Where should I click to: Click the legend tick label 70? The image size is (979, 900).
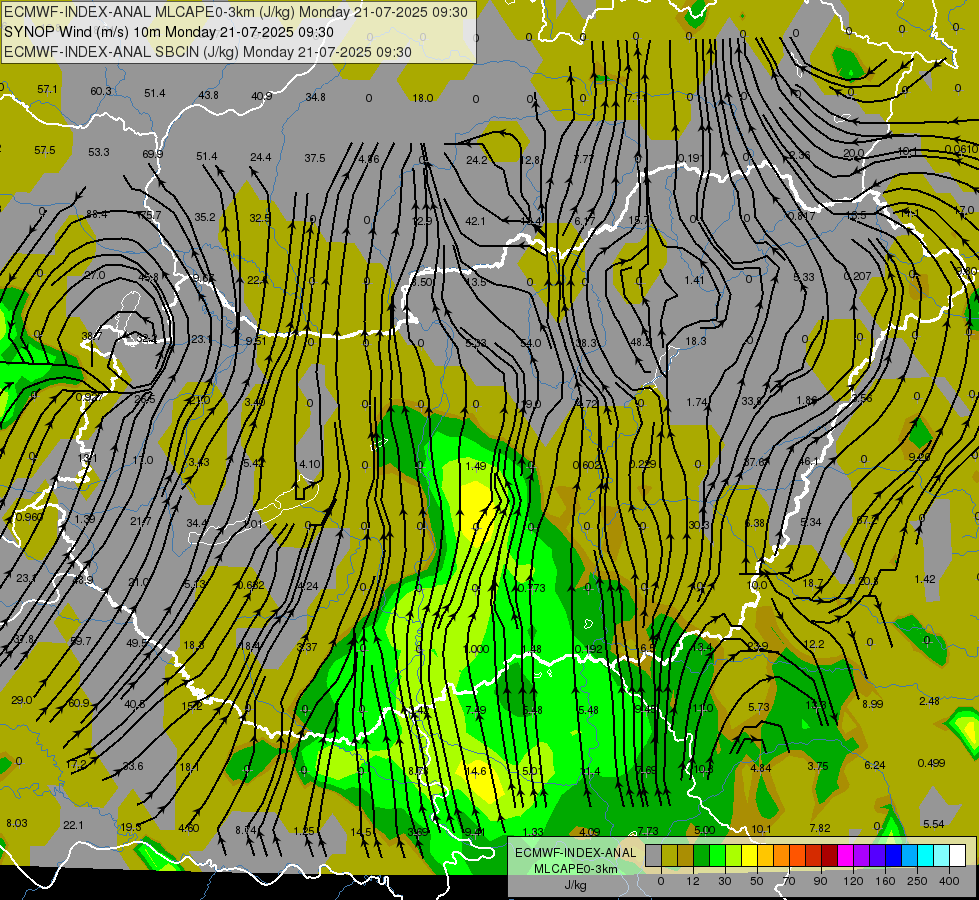pyautogui.click(x=789, y=881)
